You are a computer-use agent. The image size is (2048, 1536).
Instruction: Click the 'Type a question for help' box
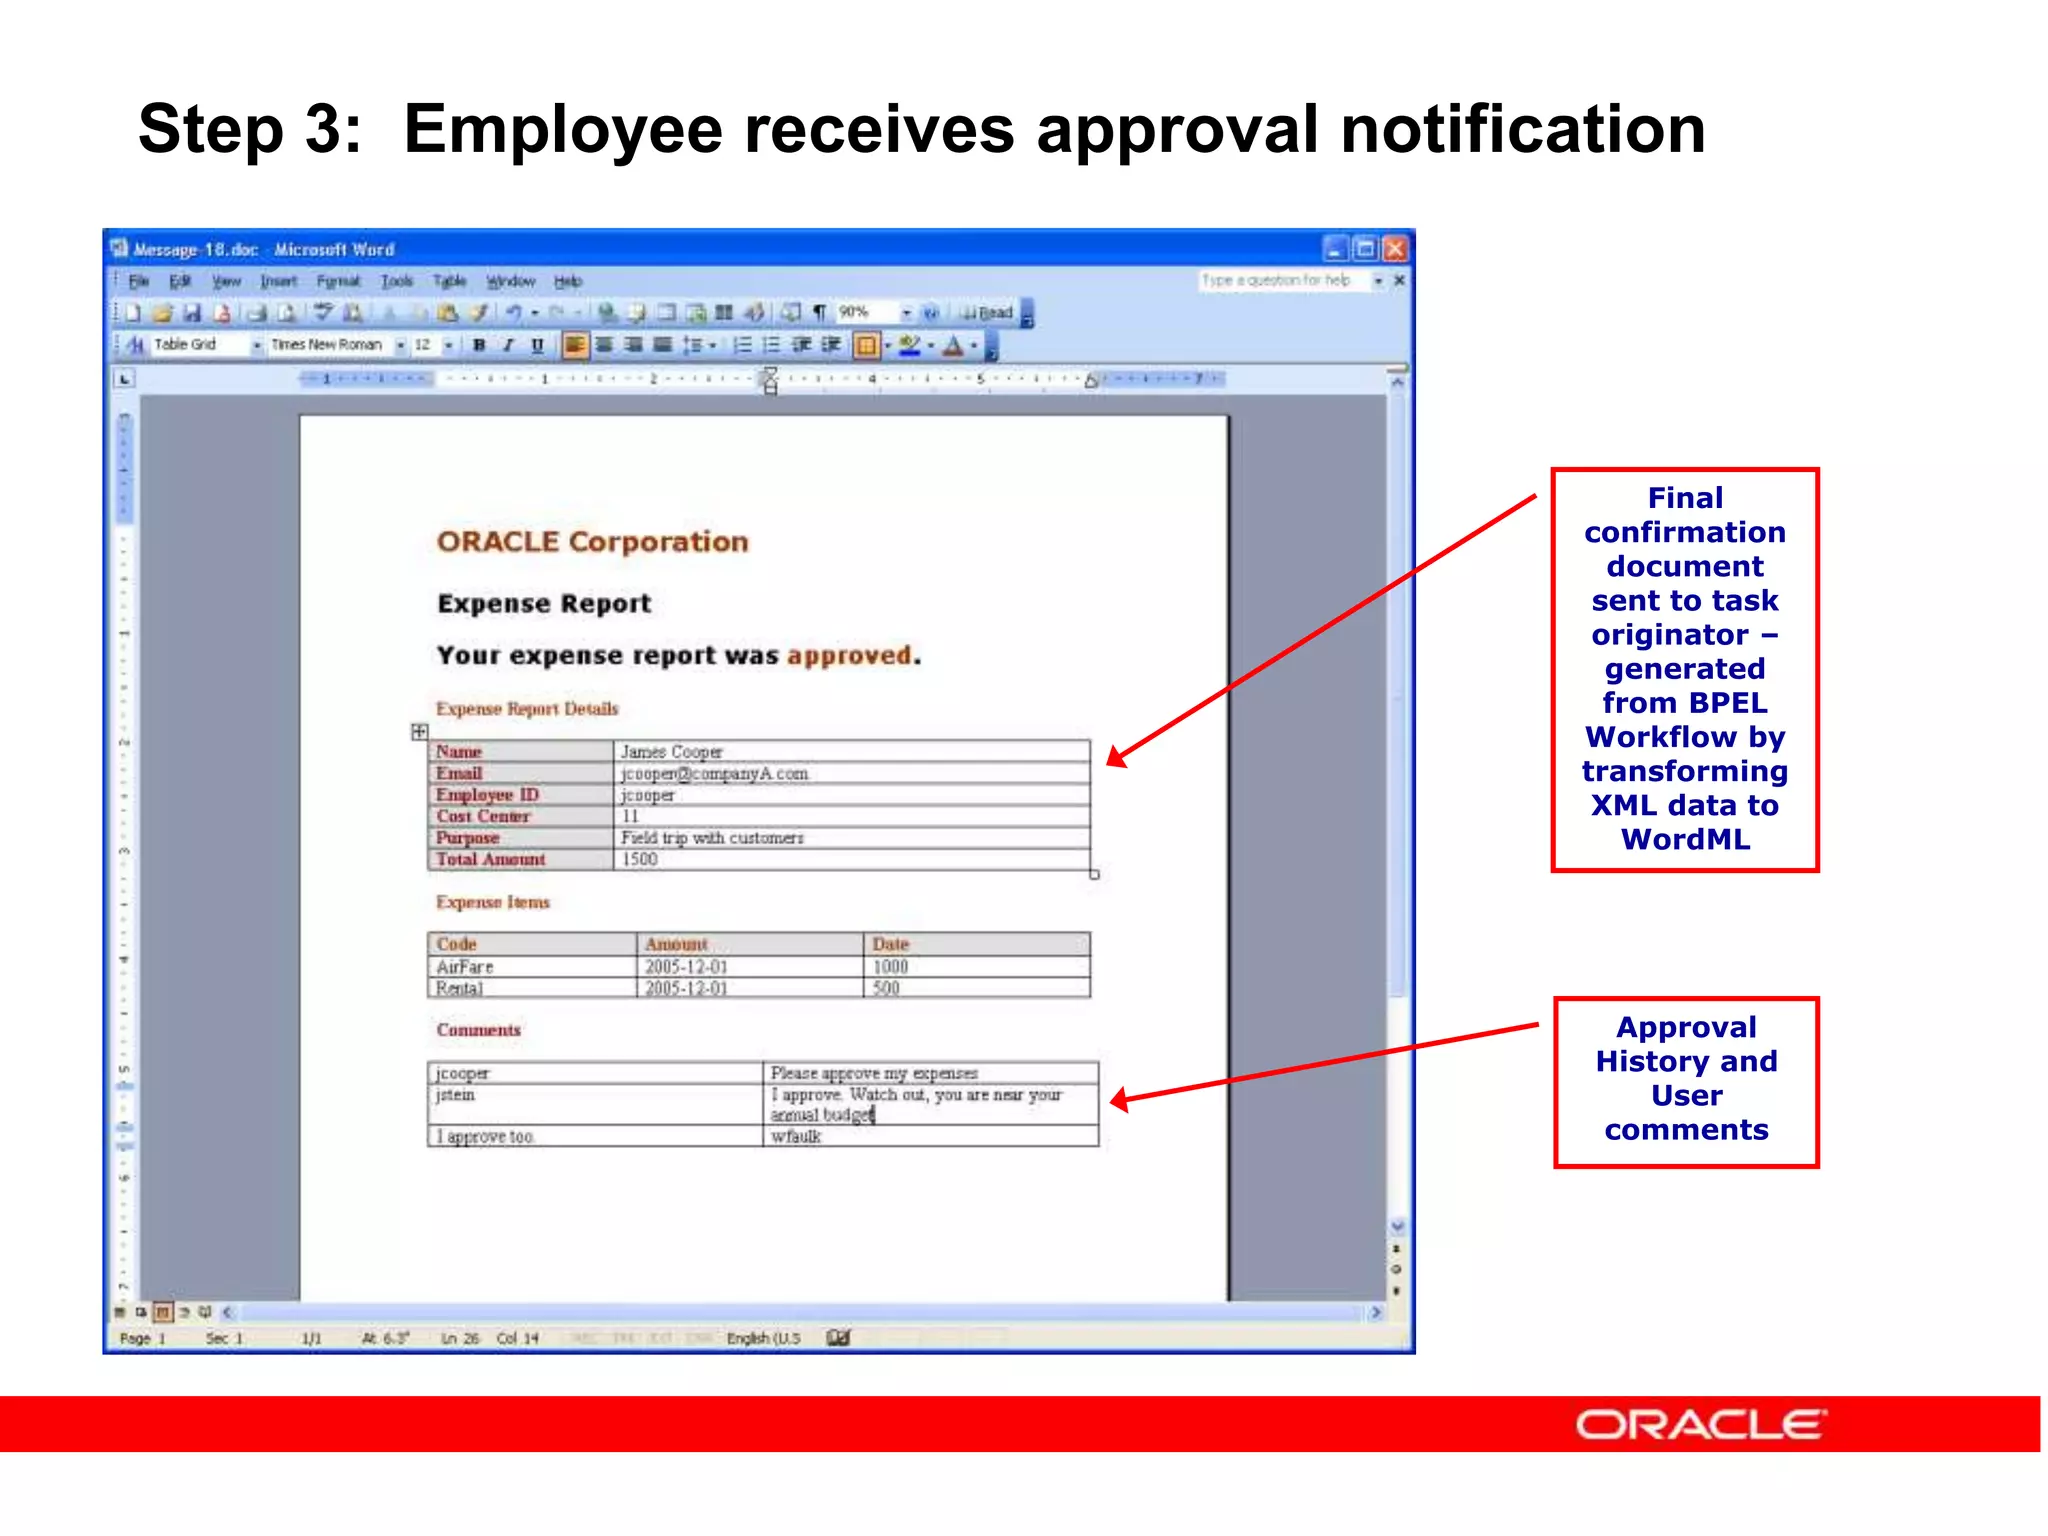click(x=1283, y=281)
